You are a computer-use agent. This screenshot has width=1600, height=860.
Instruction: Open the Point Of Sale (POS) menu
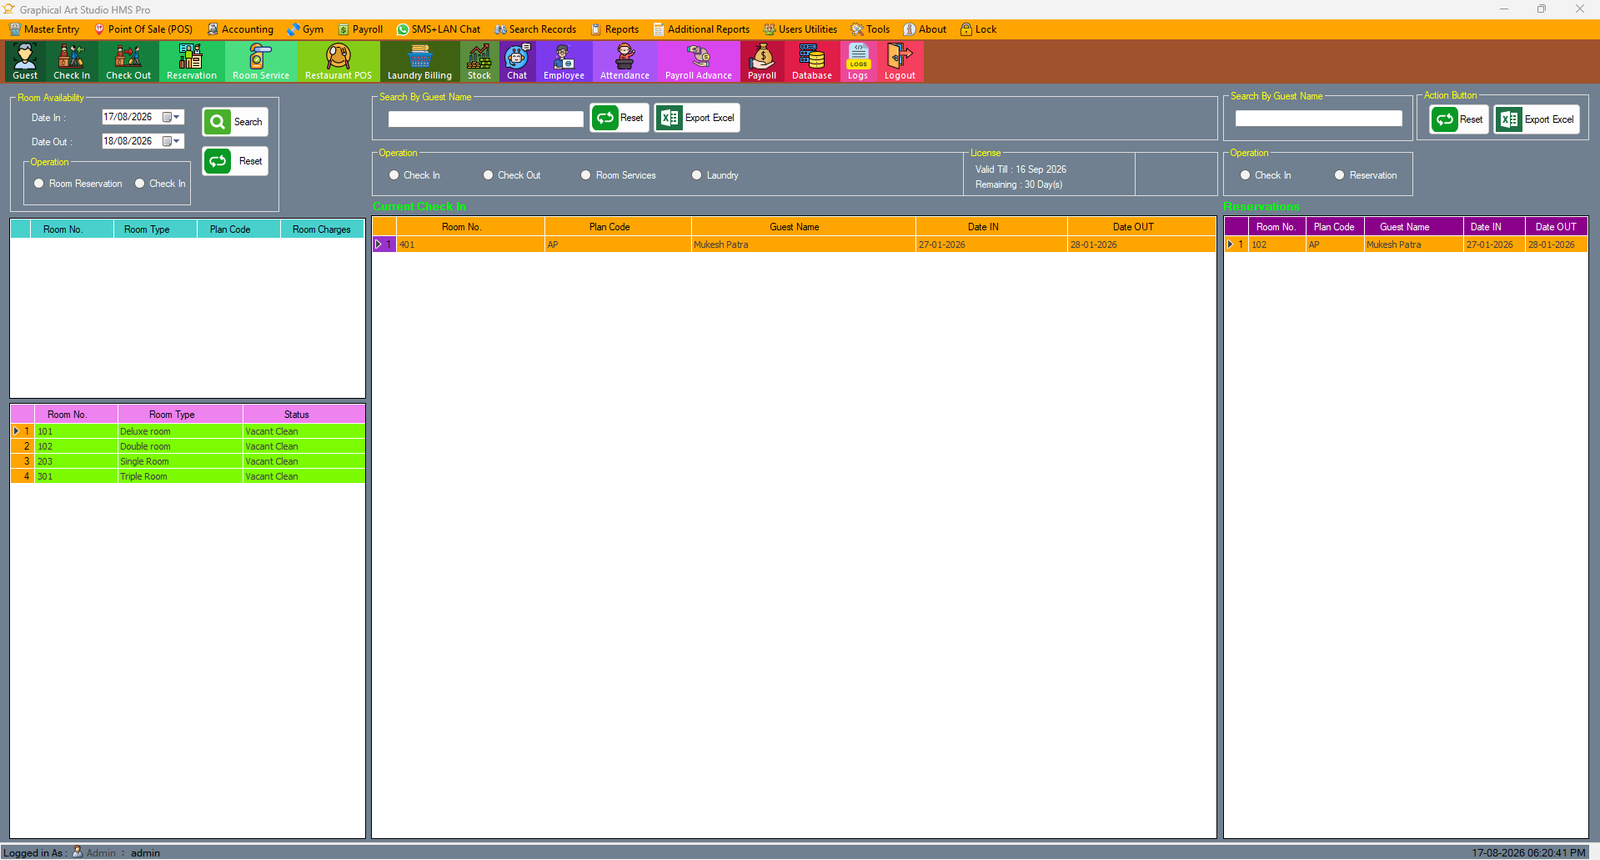143,29
